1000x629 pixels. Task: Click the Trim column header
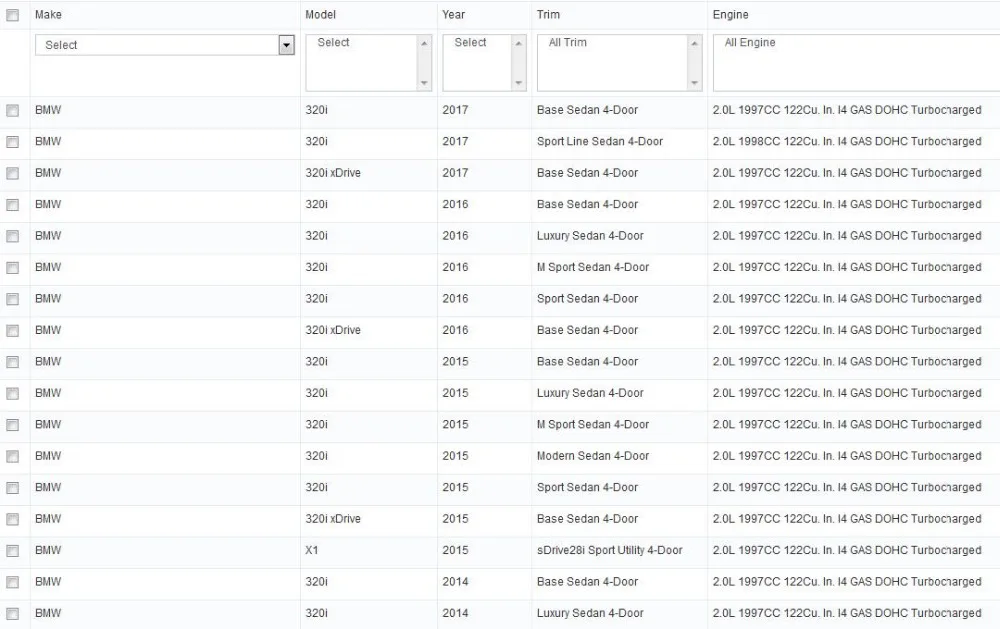coord(548,14)
